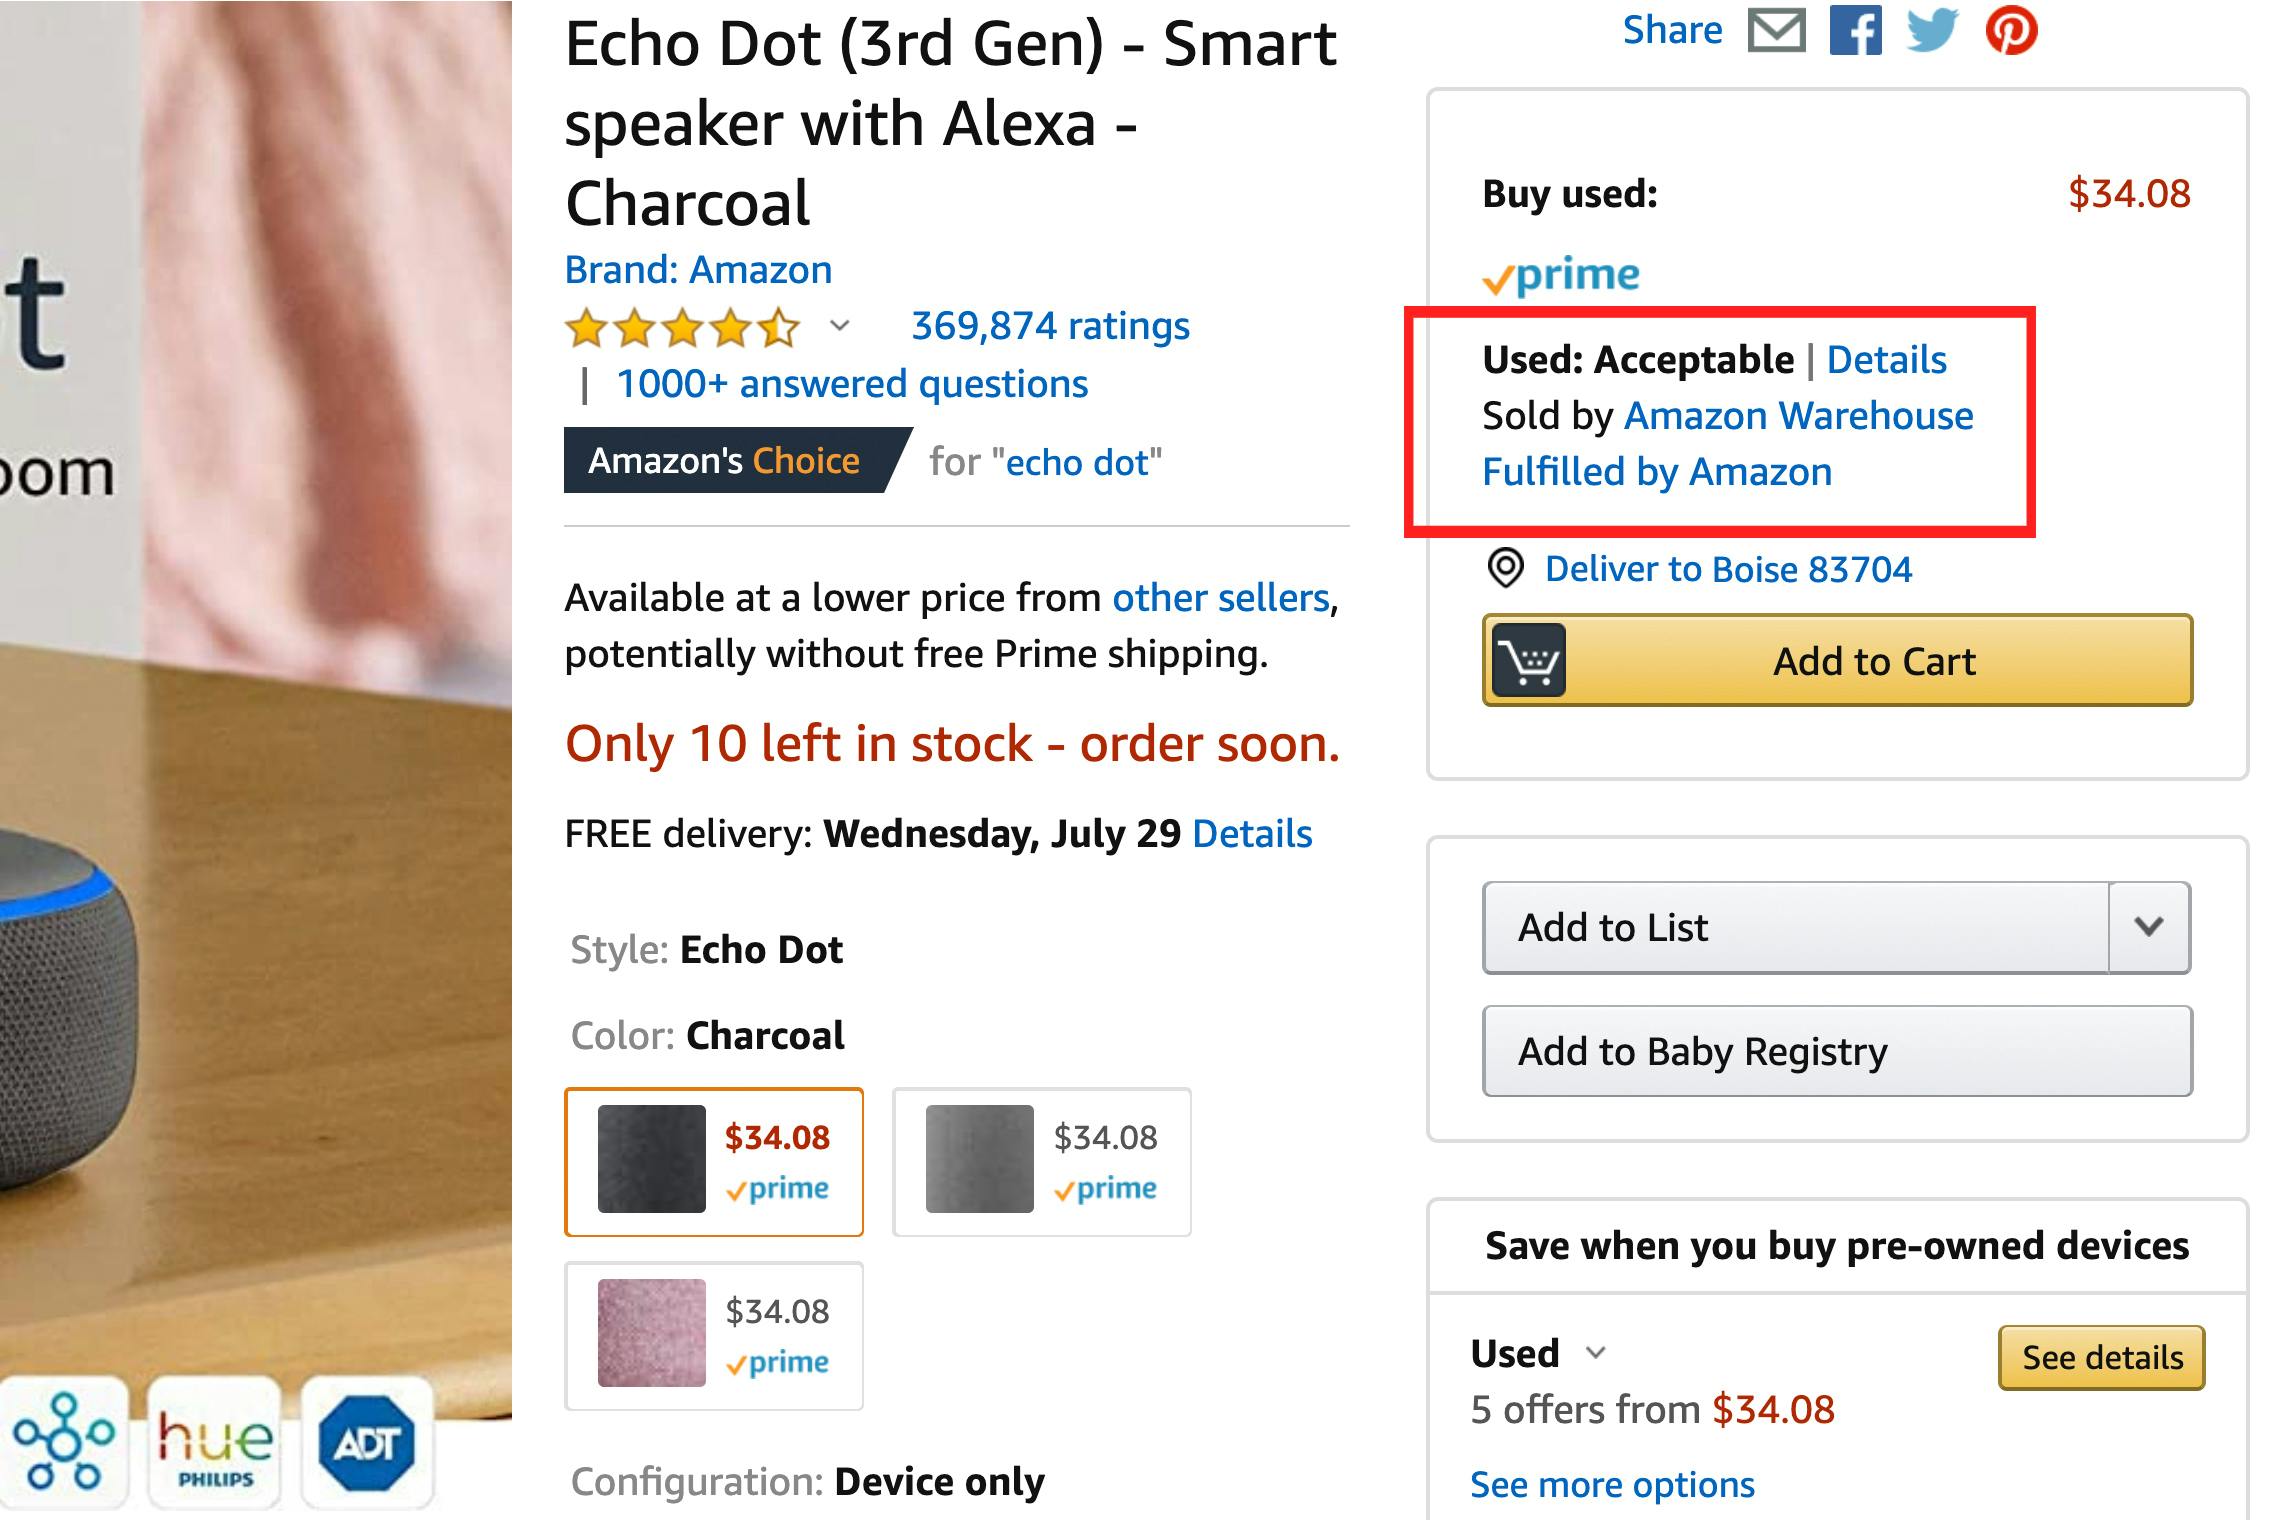Choose the plum color option
The height and width of the screenshot is (1520, 2280).
713,1335
